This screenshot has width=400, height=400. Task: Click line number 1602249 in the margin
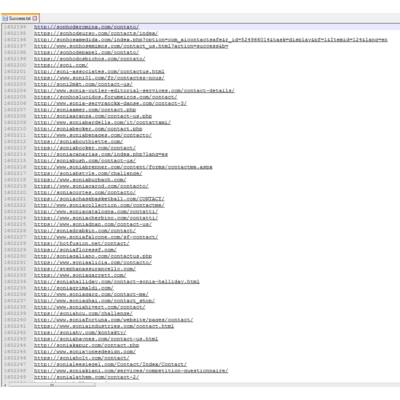coord(15,377)
